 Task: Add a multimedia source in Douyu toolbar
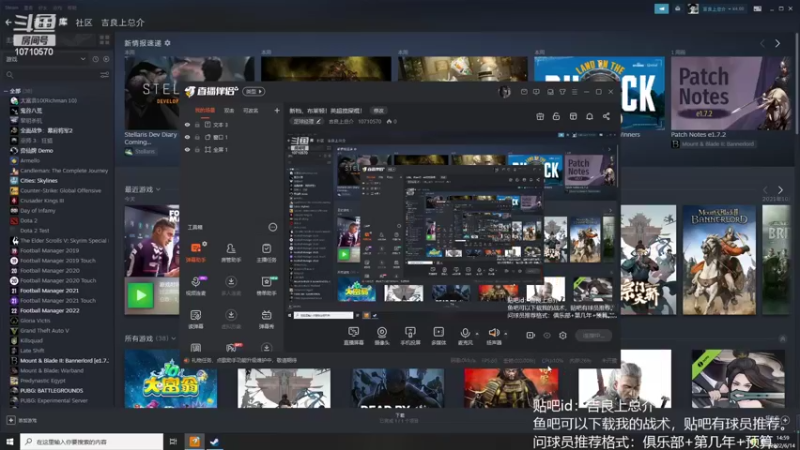[438, 335]
